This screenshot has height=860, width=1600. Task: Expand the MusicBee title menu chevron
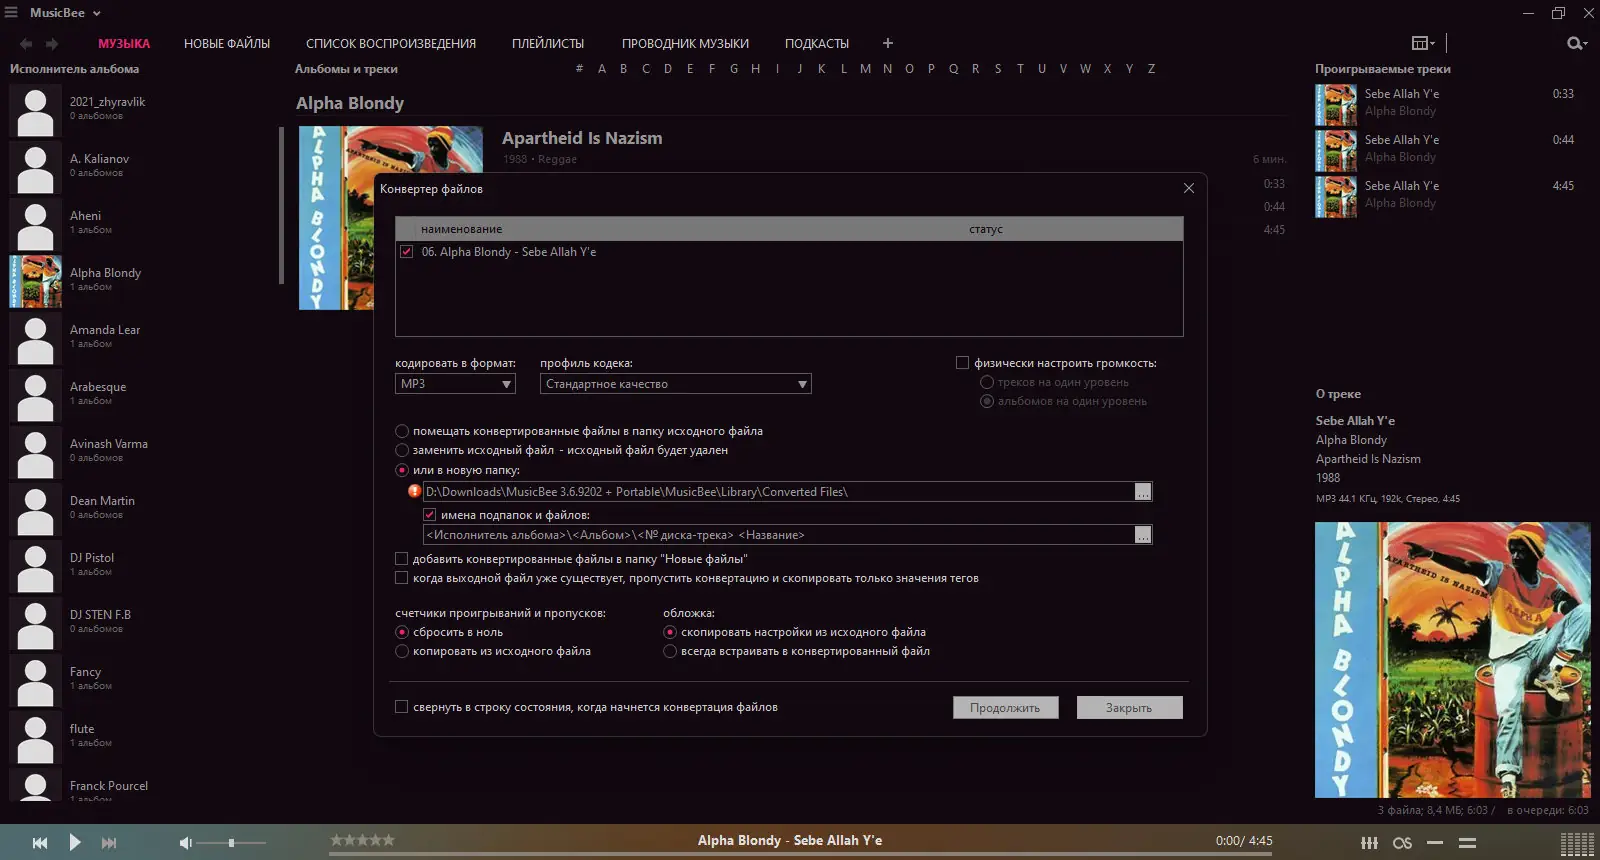coord(97,14)
